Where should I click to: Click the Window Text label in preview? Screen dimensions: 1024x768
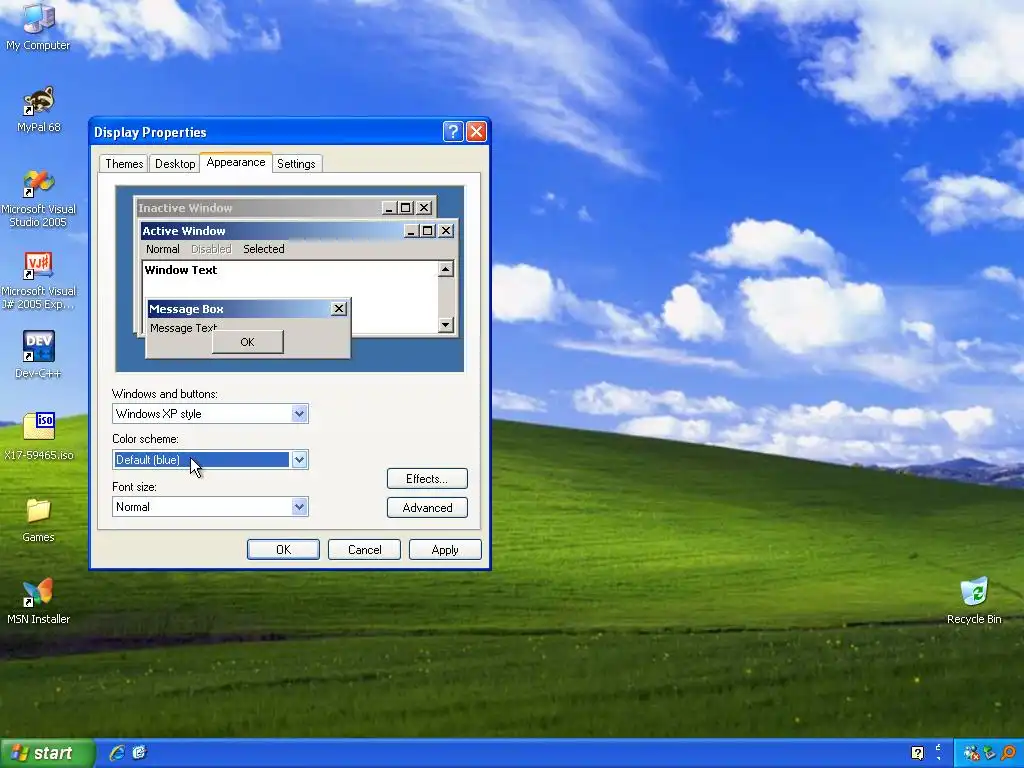pyautogui.click(x=181, y=270)
